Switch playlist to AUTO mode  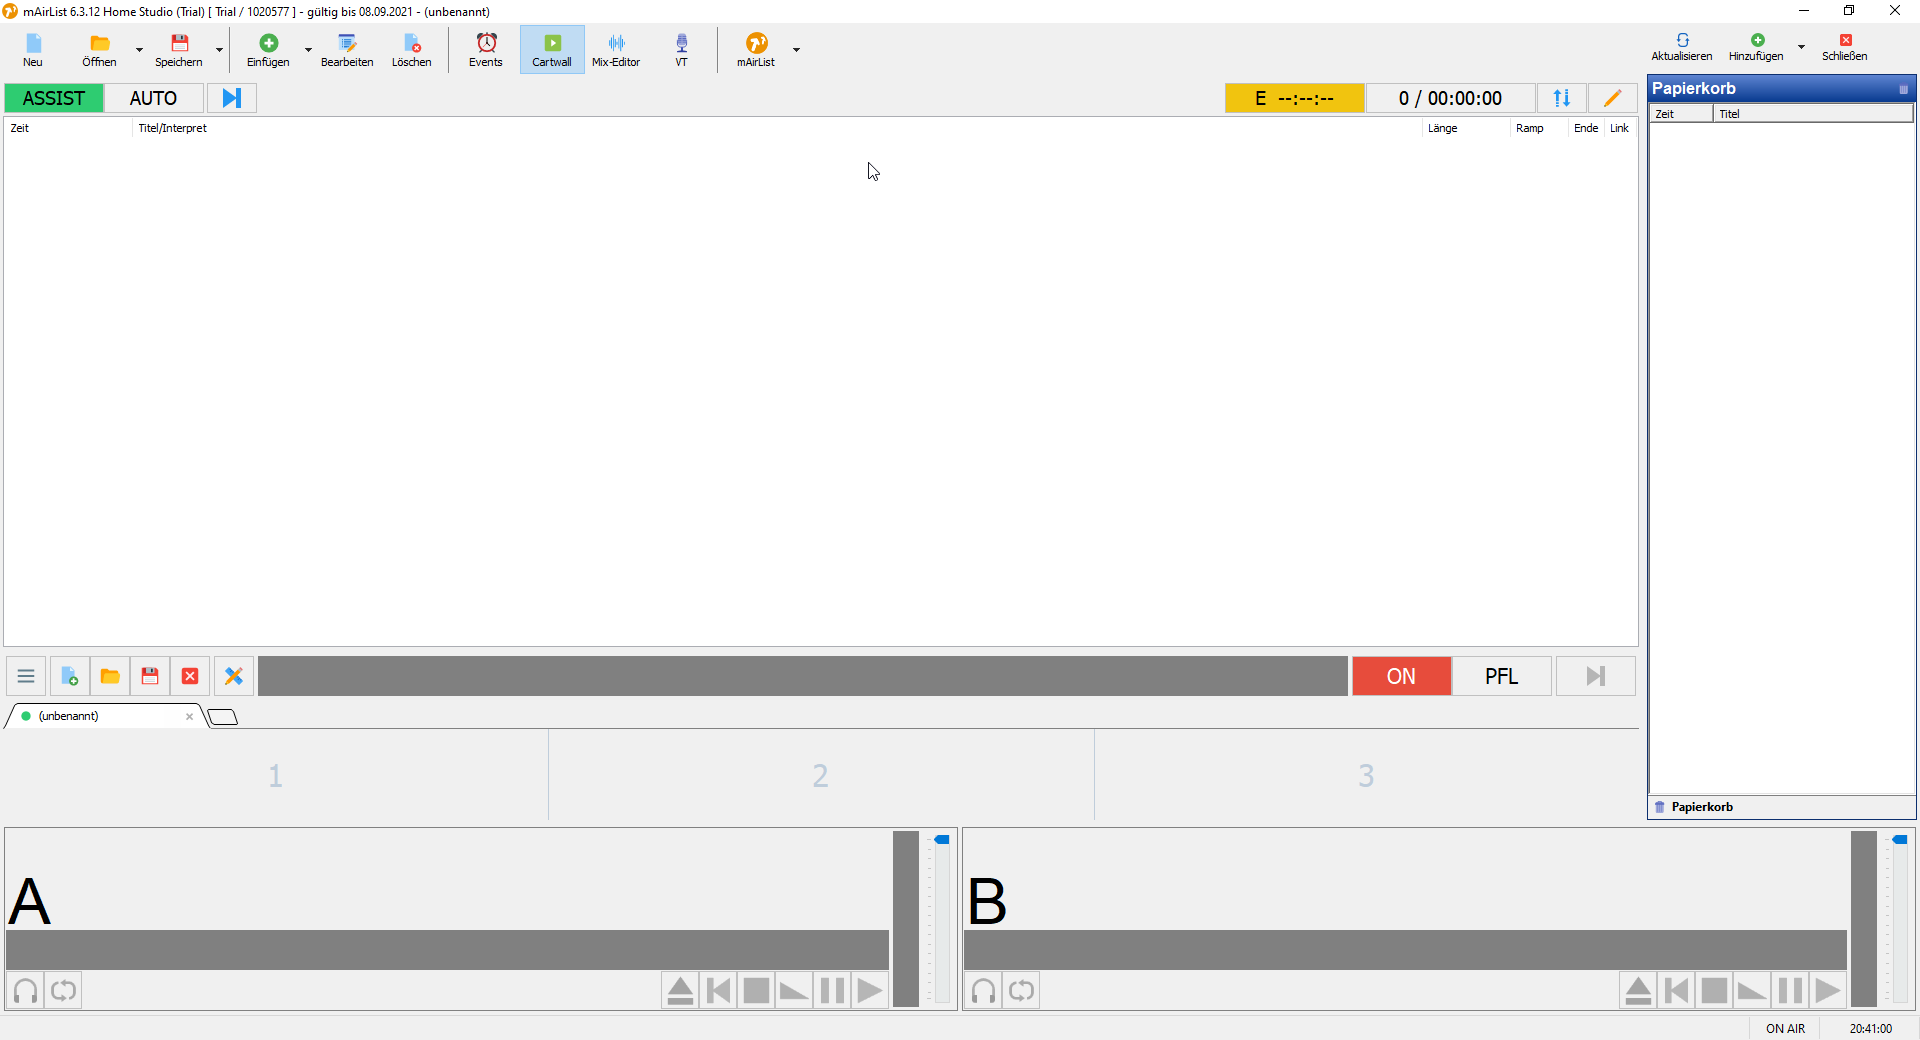pos(153,98)
